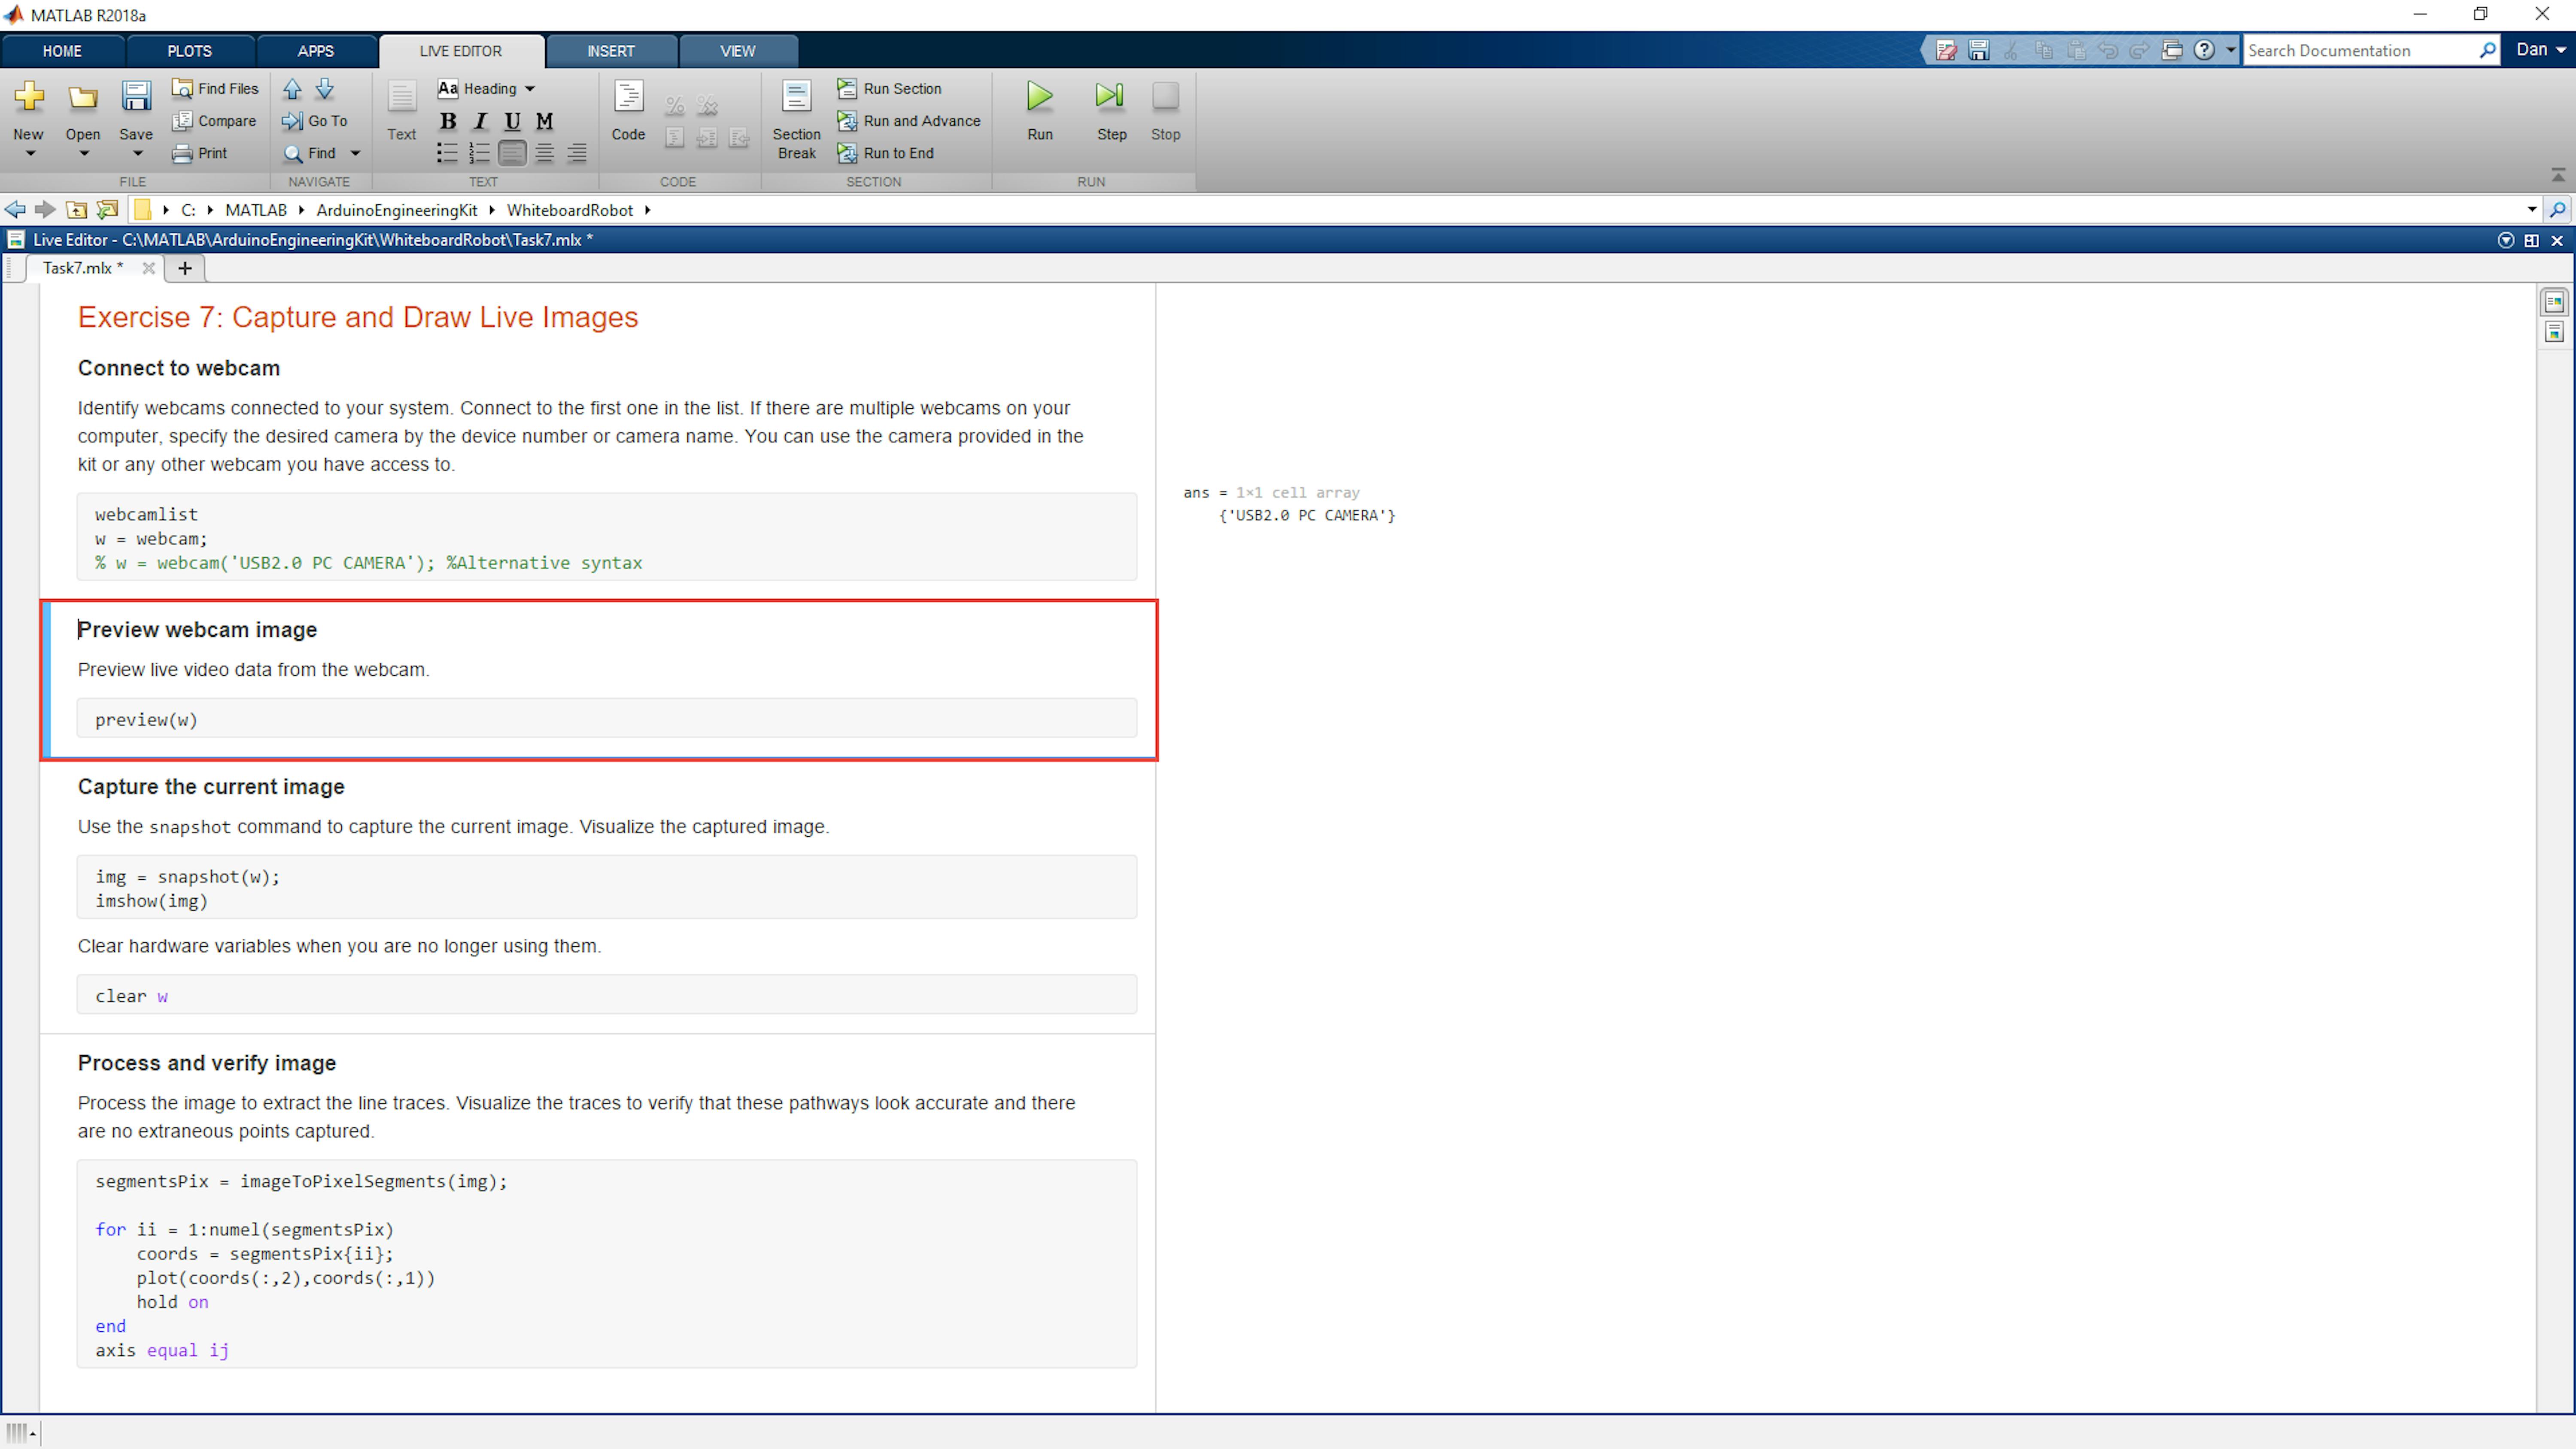
Task: Open Live Editor actions circle menu
Action: tap(2505, 240)
